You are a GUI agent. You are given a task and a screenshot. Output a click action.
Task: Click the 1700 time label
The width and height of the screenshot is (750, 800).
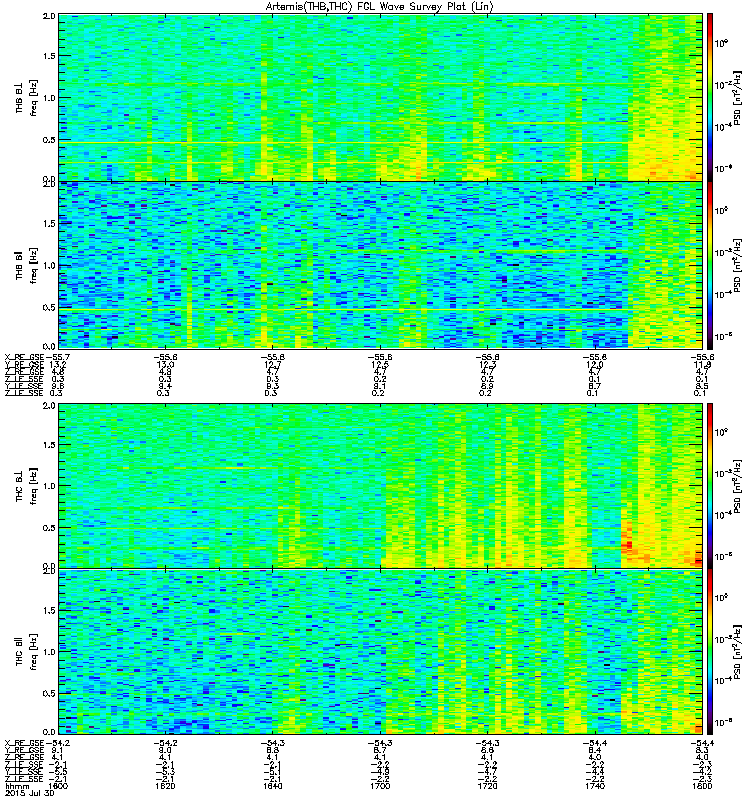pyautogui.click(x=380, y=786)
